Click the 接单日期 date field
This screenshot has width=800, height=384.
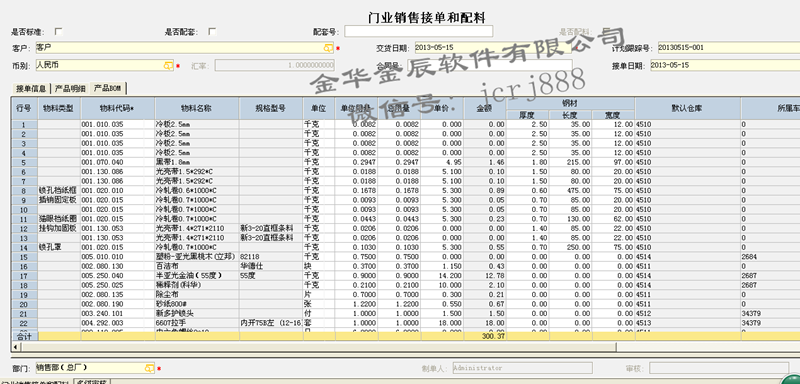(725, 65)
